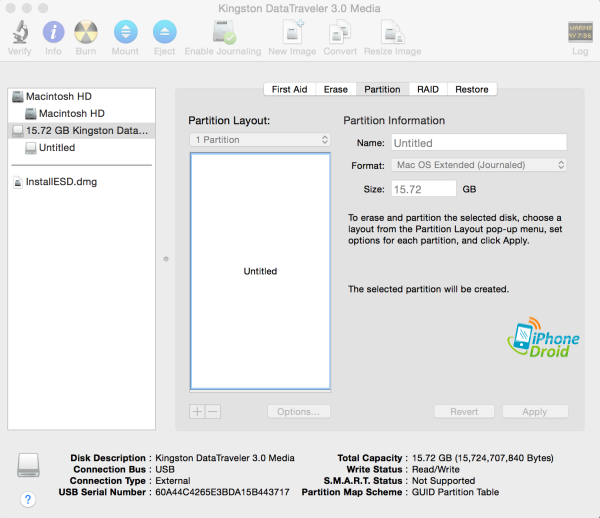Click the partition Name field
This screenshot has height=518, width=600.
point(479,143)
